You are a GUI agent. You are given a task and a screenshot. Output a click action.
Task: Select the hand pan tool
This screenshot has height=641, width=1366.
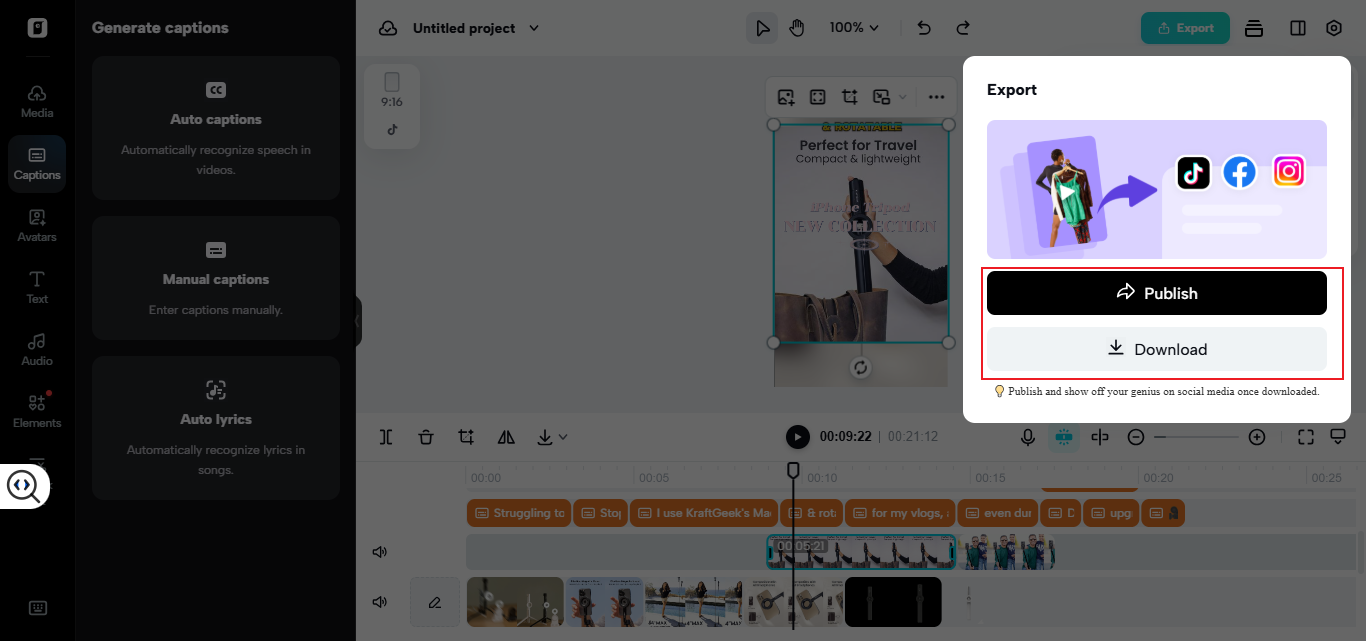click(x=796, y=28)
